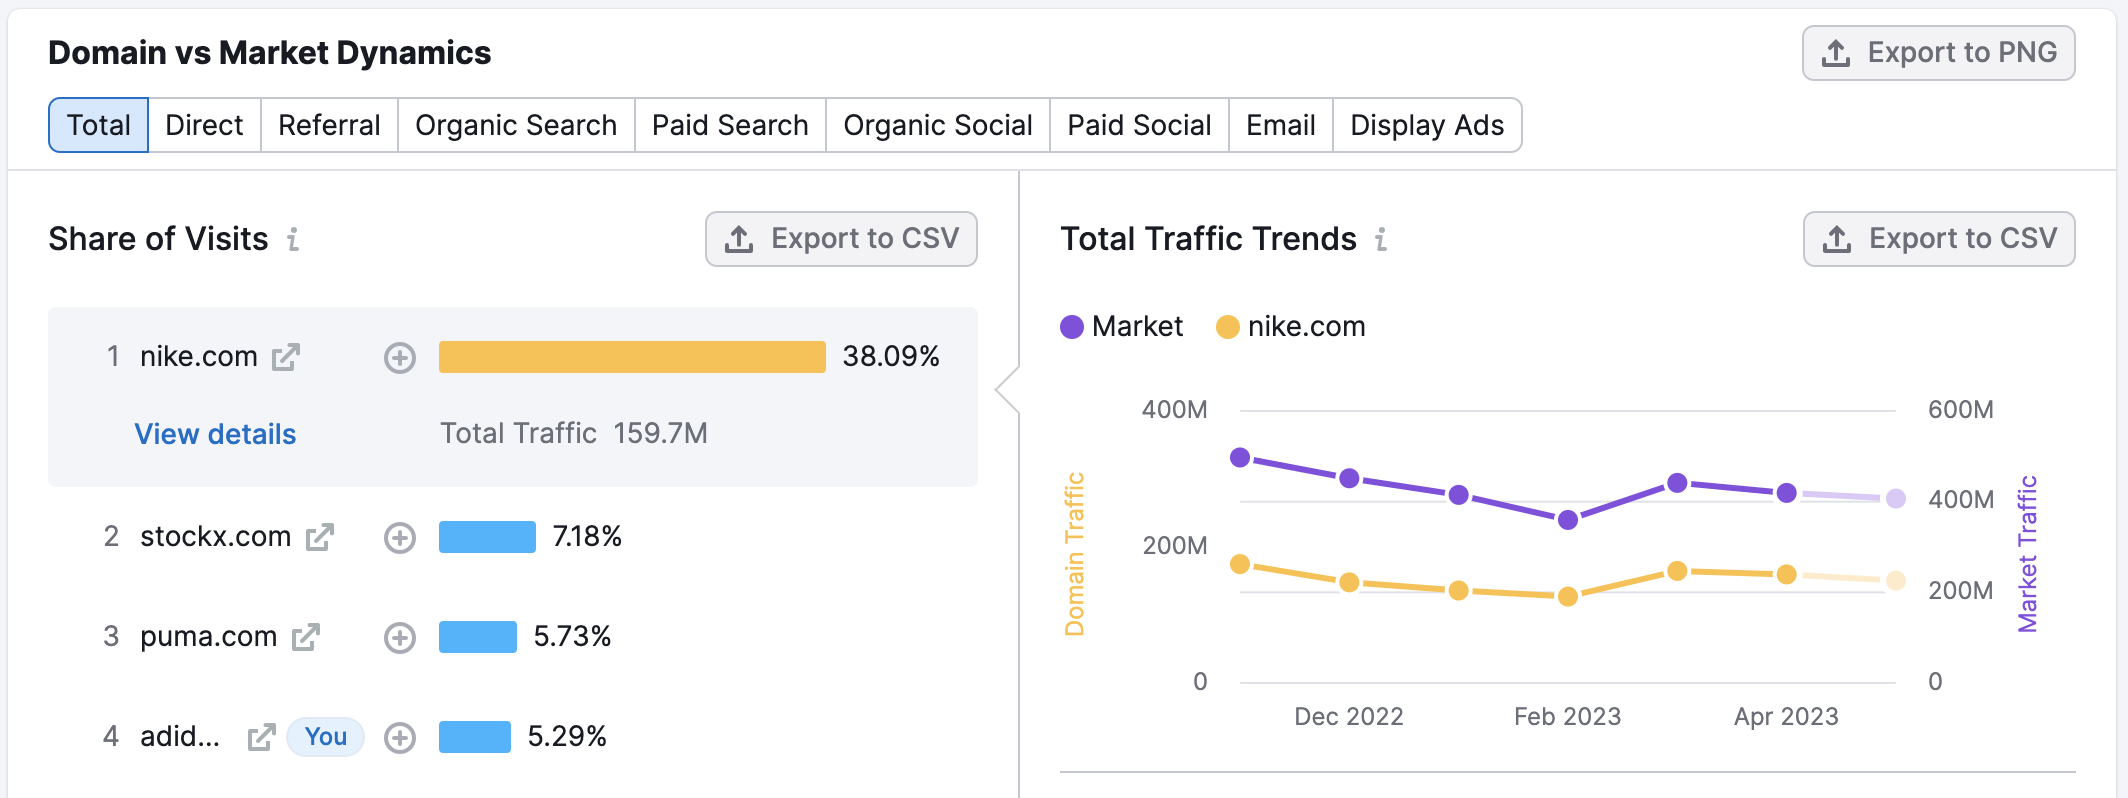The height and width of the screenshot is (798, 2128).
Task: Click puma.com blue share bar
Action: pyautogui.click(x=478, y=637)
